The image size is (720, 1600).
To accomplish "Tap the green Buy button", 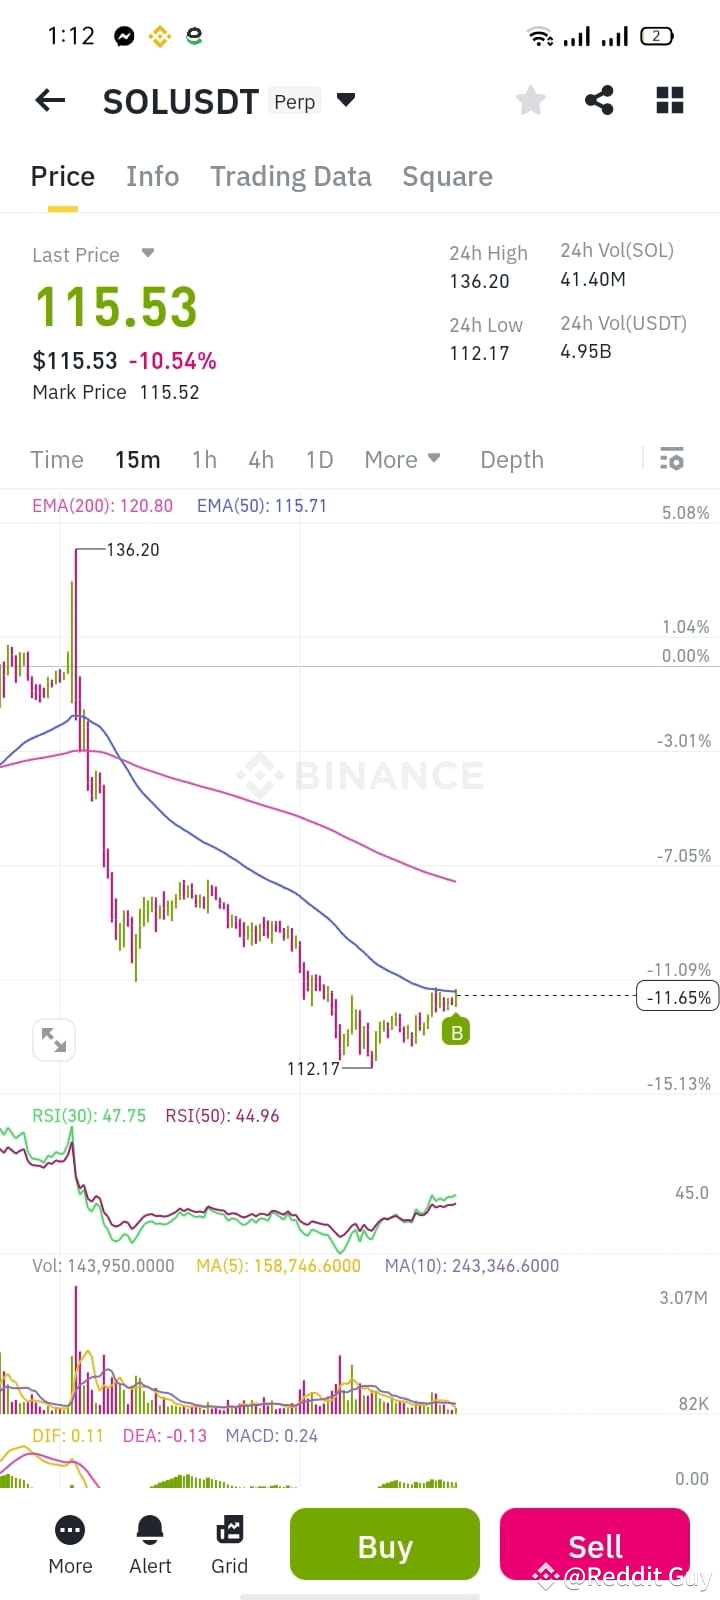I will [385, 1545].
